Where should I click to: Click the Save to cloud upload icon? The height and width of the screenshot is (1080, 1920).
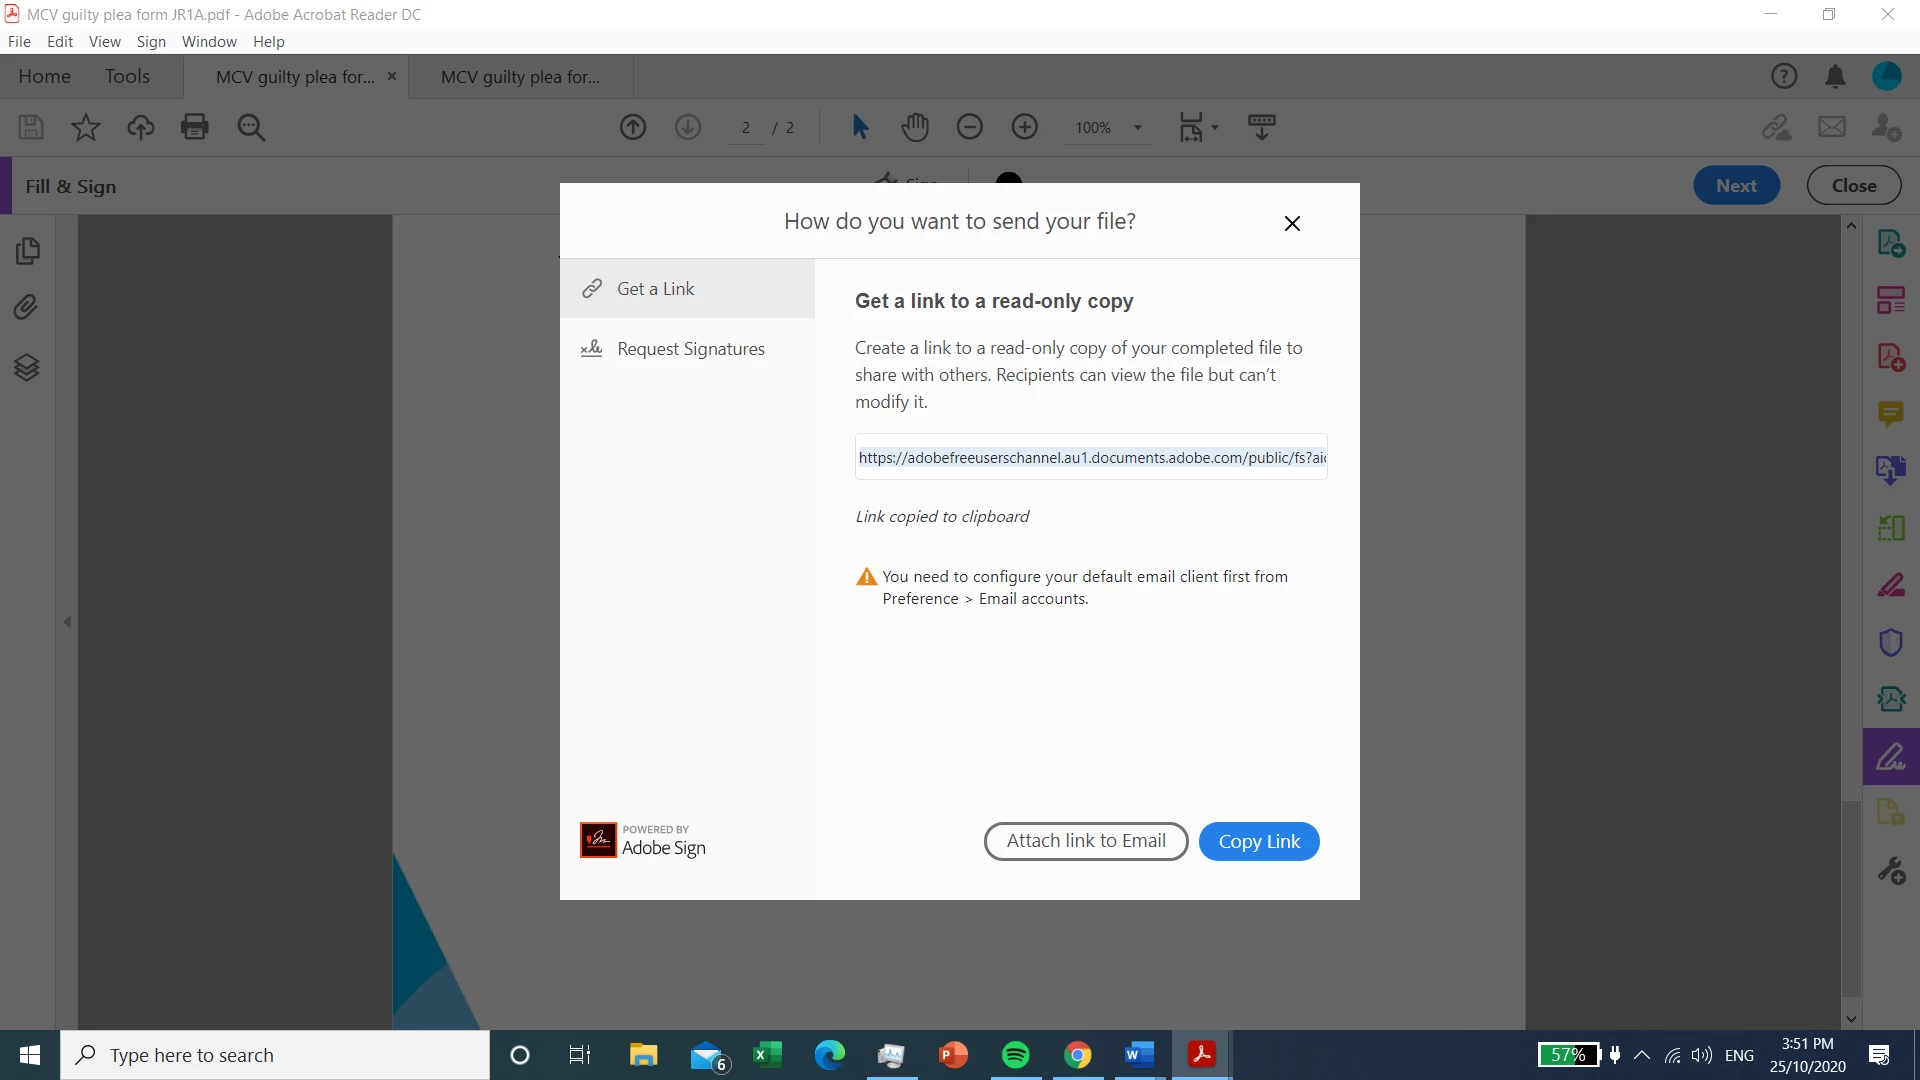point(140,127)
